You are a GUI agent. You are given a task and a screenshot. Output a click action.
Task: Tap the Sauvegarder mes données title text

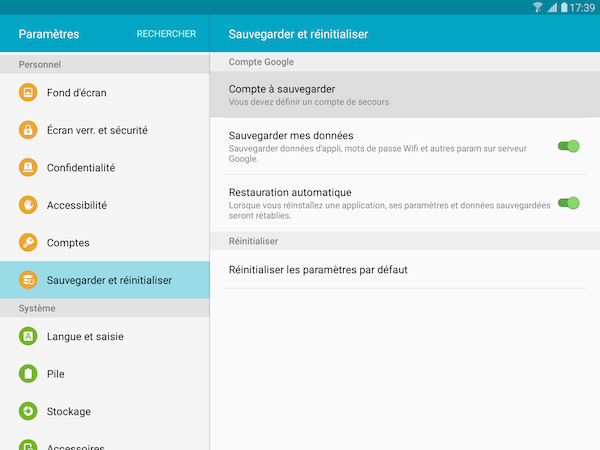[x=291, y=135]
